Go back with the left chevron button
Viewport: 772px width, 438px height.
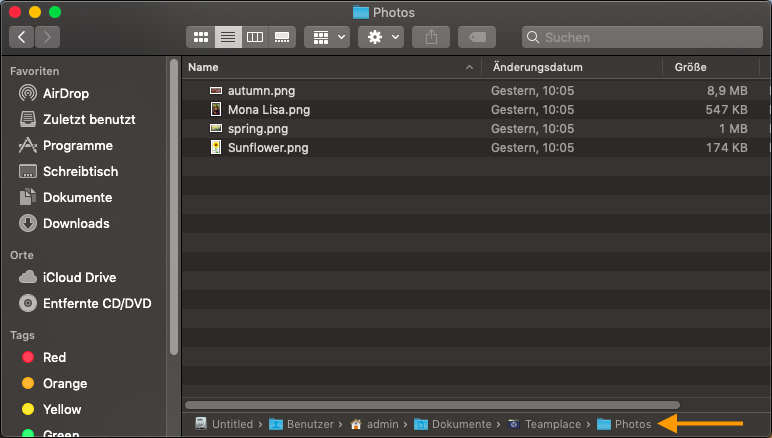(22, 37)
